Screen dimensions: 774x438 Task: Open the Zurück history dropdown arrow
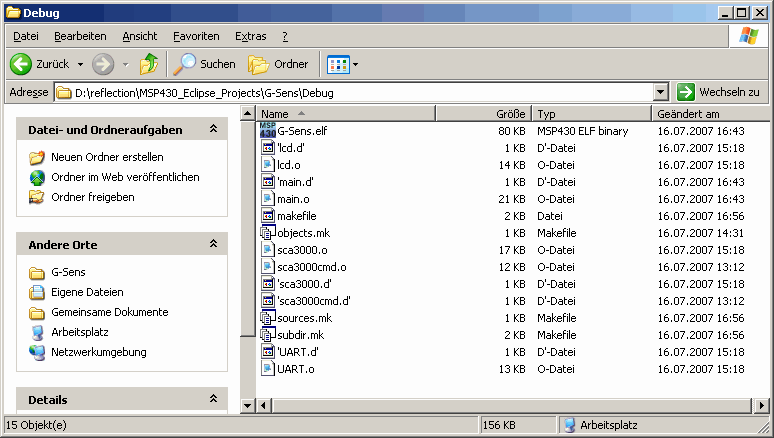pyautogui.click(x=80, y=64)
